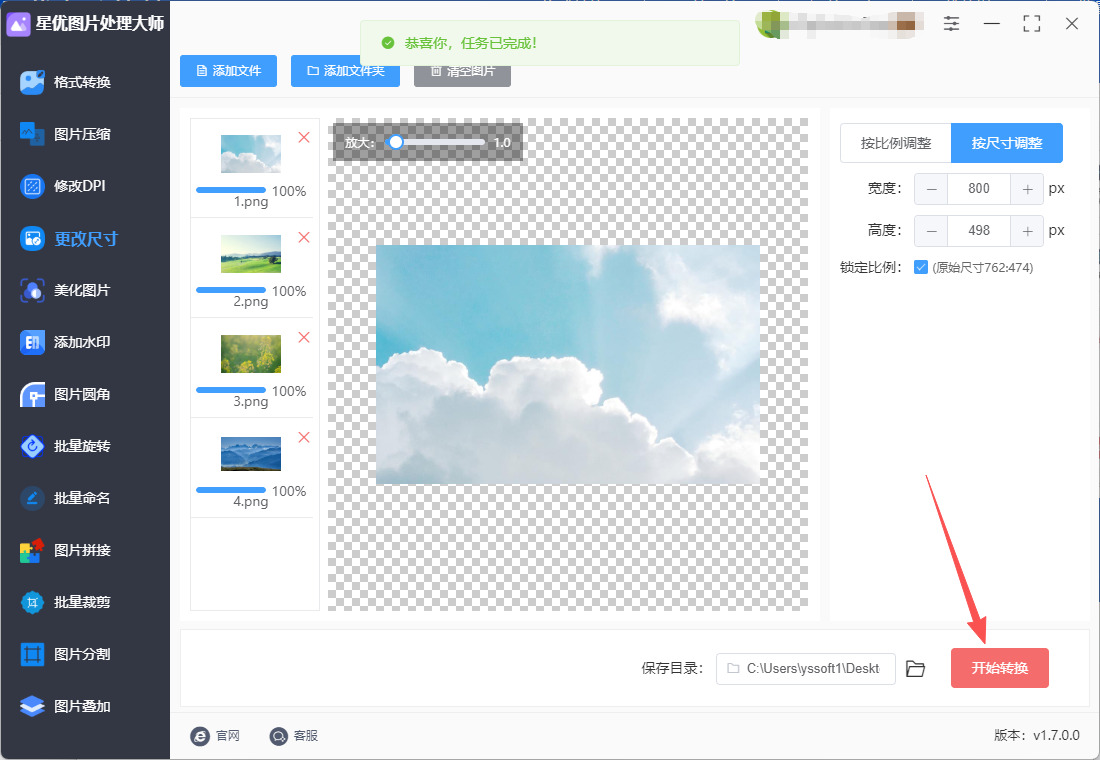
Task: Remove 1.png with its red X
Action: (304, 138)
